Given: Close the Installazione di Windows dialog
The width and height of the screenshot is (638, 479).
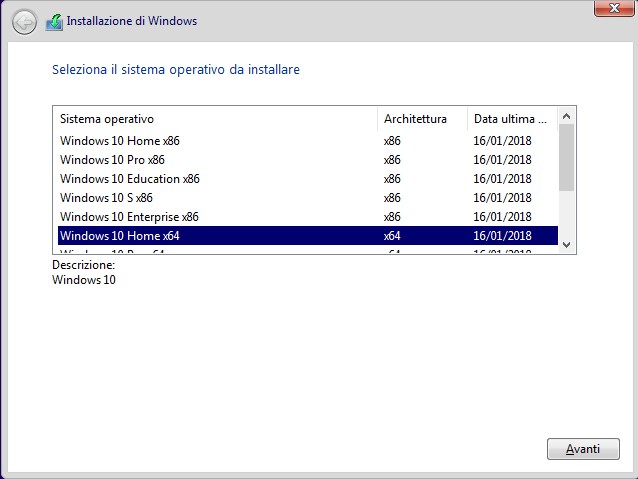Looking at the screenshot, I should pyautogui.click(x=614, y=8).
